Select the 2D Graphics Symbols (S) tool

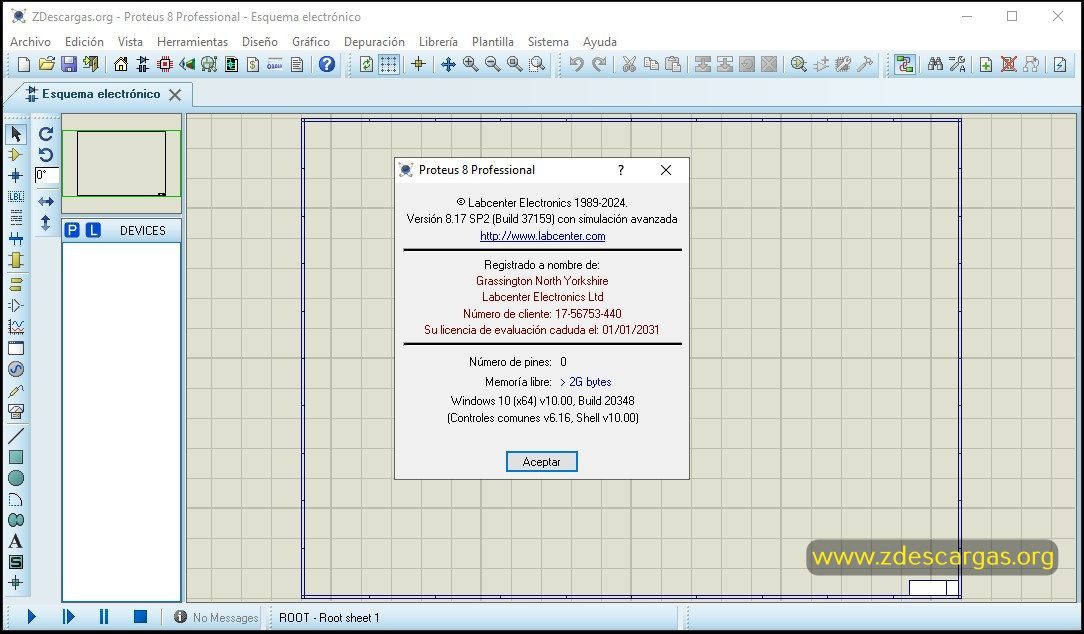(x=16, y=562)
